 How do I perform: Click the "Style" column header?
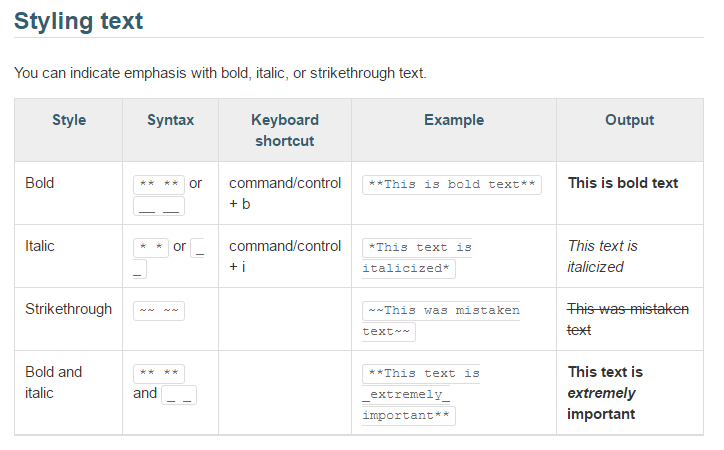(69, 120)
